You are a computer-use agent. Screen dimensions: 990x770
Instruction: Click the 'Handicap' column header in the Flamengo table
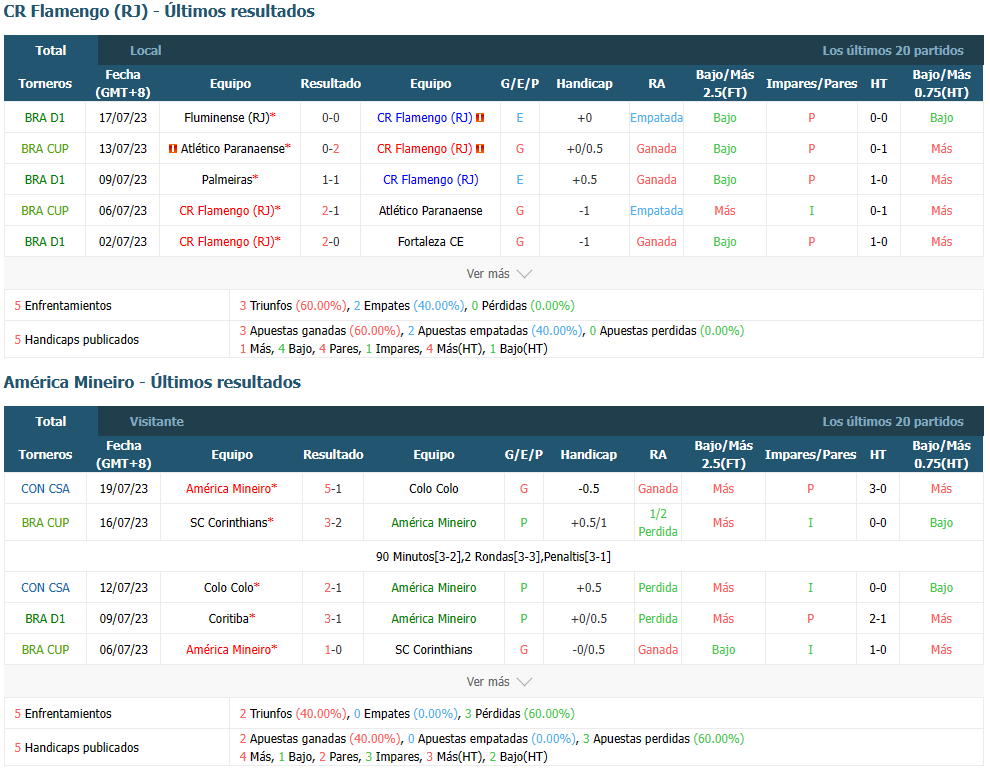click(x=585, y=83)
